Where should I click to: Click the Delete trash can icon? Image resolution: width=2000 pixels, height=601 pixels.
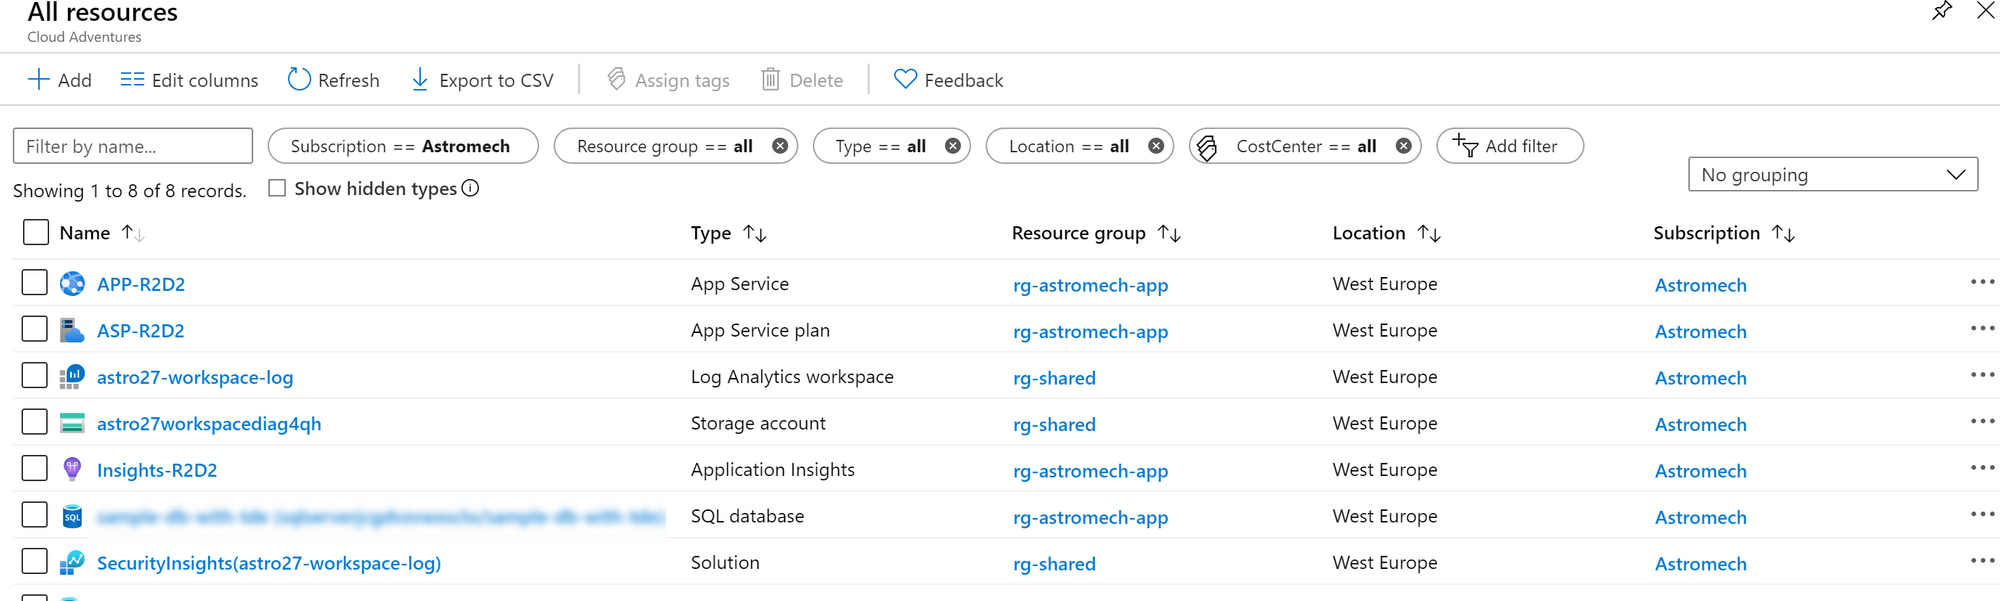click(x=770, y=79)
